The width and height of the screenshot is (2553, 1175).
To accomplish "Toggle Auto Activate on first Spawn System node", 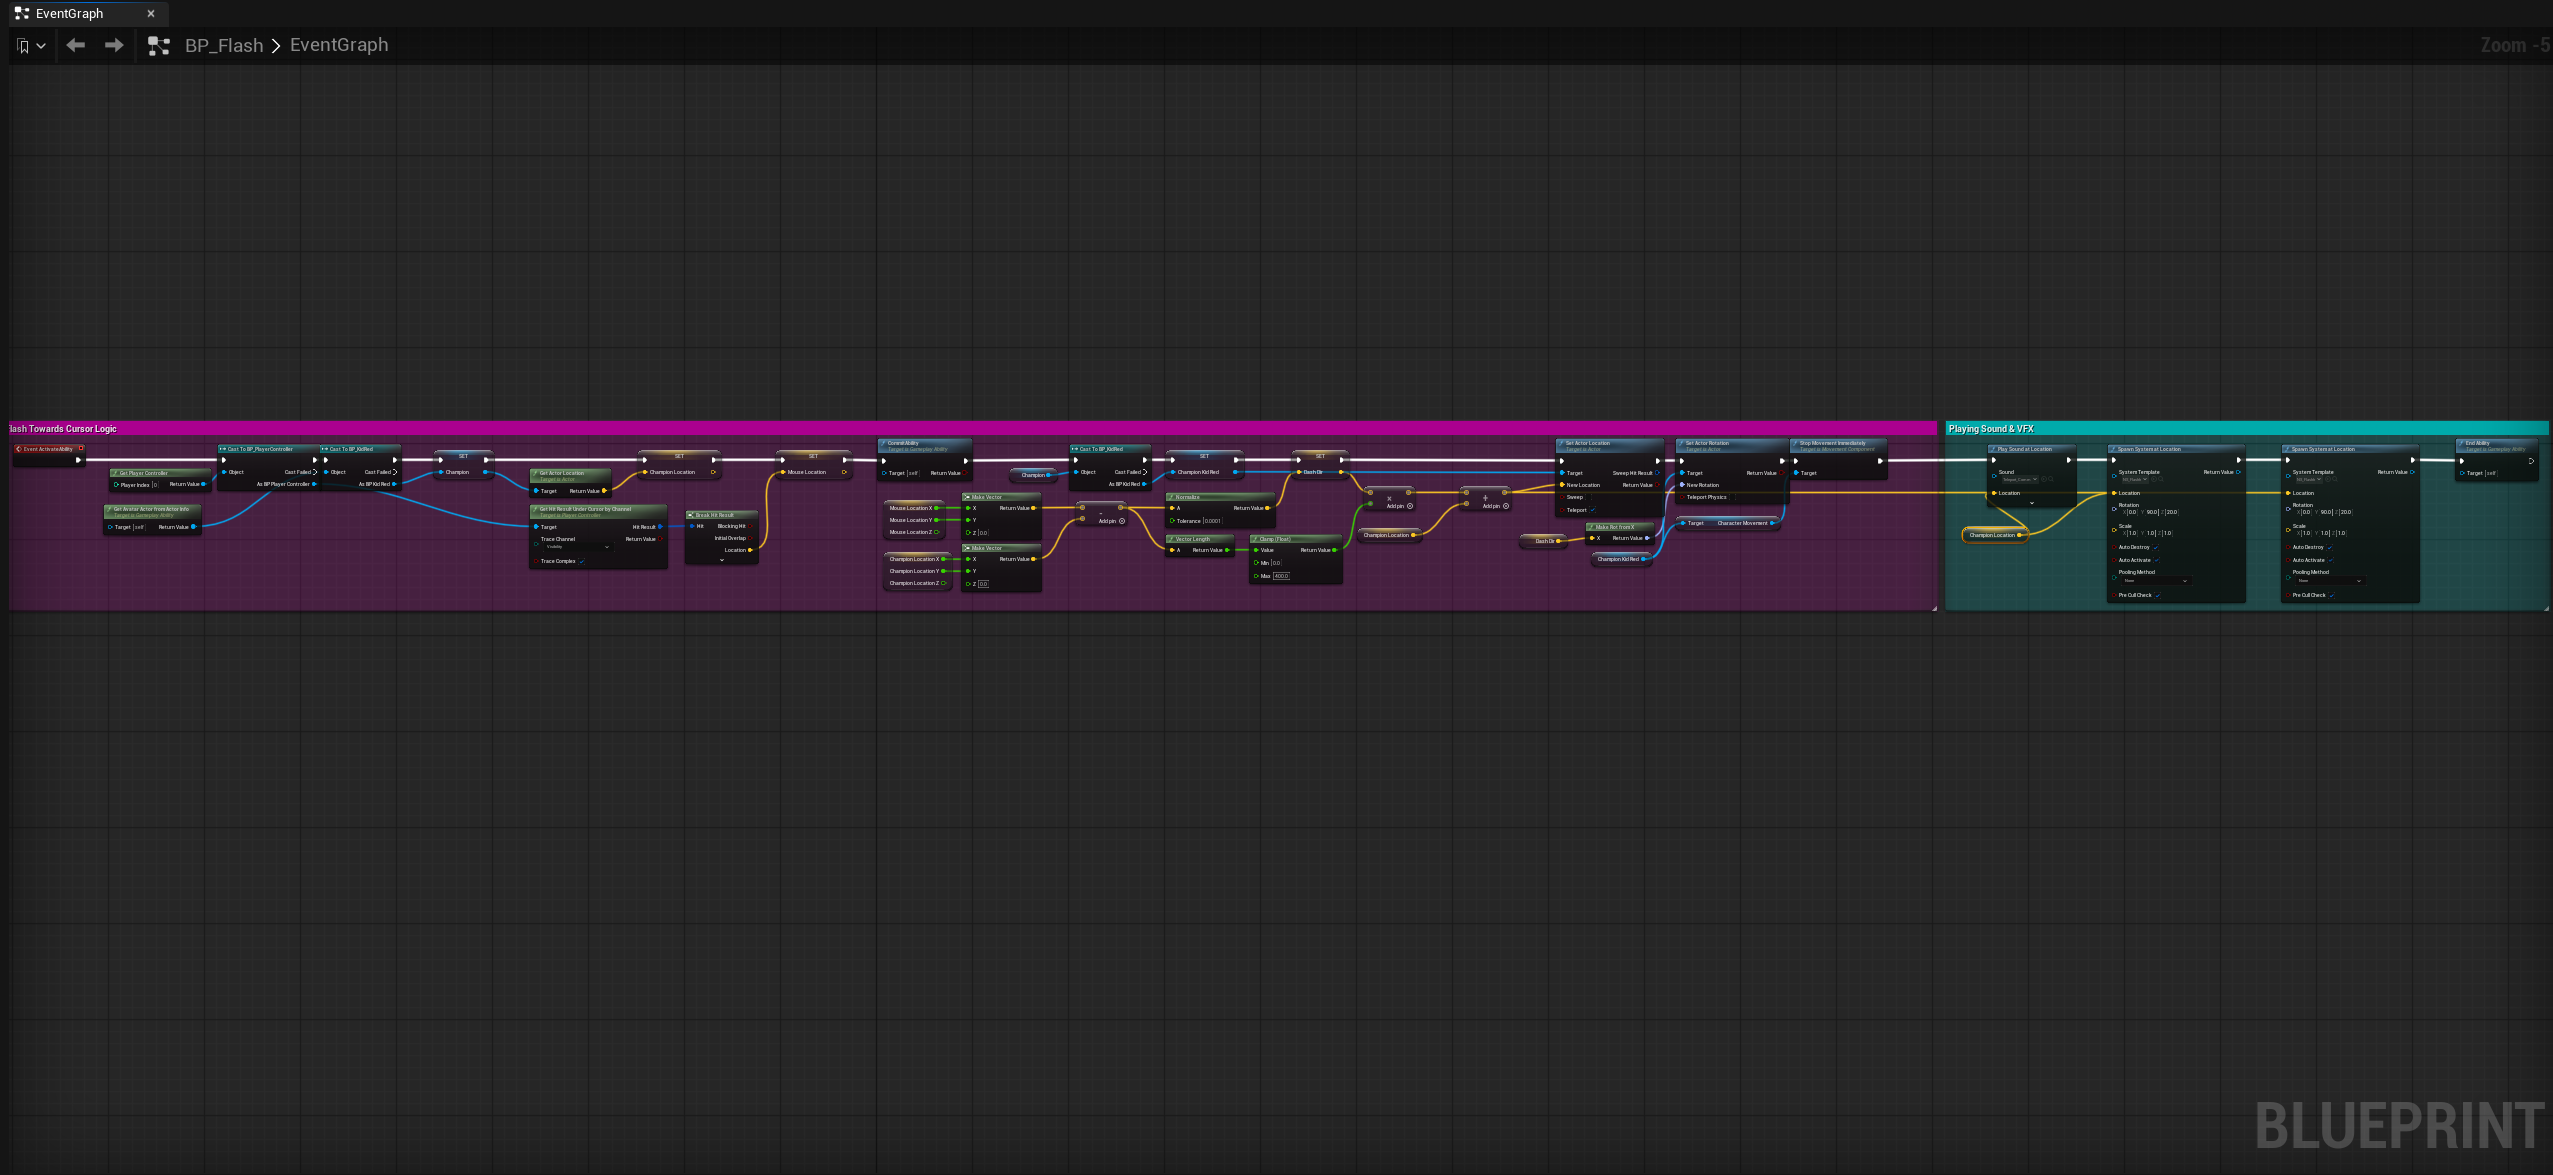I will coord(2156,560).
